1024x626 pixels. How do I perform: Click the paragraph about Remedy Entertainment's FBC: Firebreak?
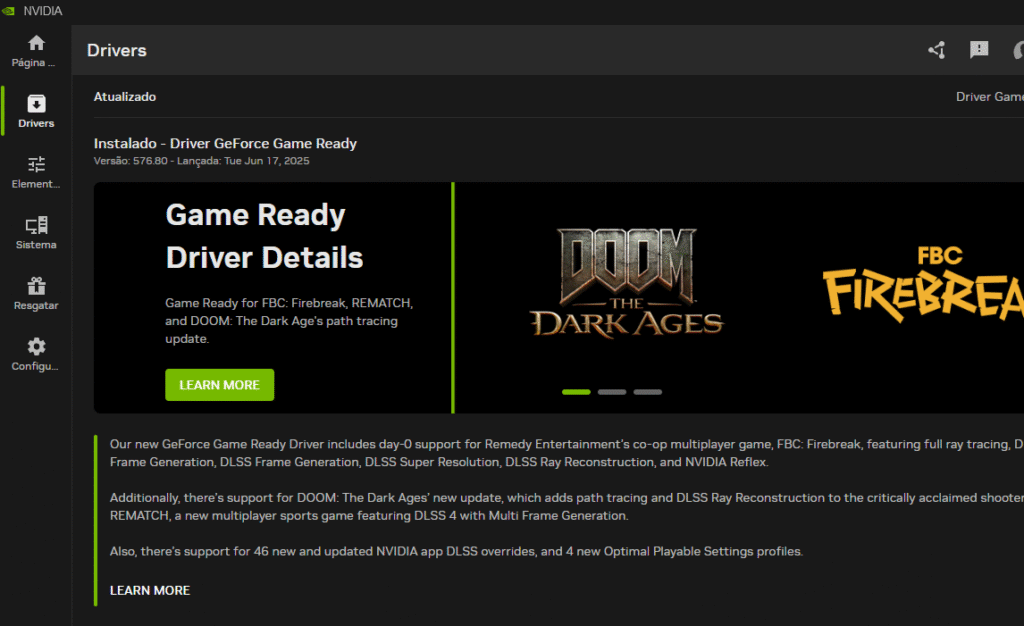(x=567, y=453)
